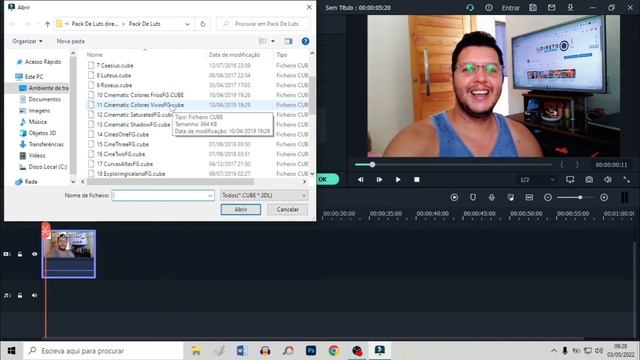Click the Entrar login button
640x360 pixels.
point(511,8)
